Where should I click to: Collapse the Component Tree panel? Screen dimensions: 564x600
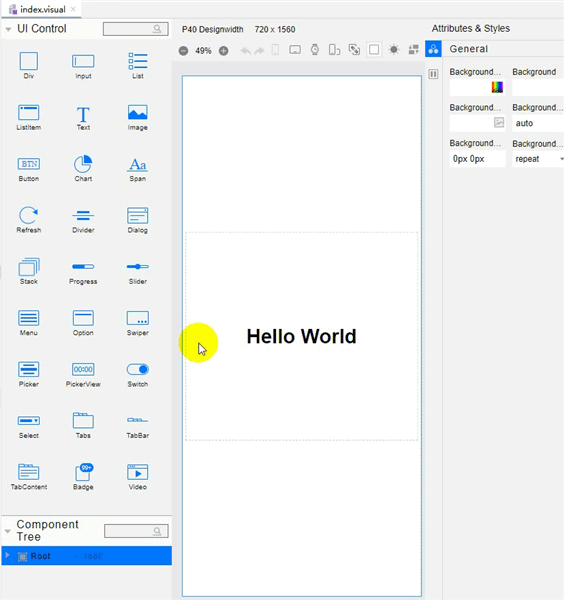click(8, 531)
